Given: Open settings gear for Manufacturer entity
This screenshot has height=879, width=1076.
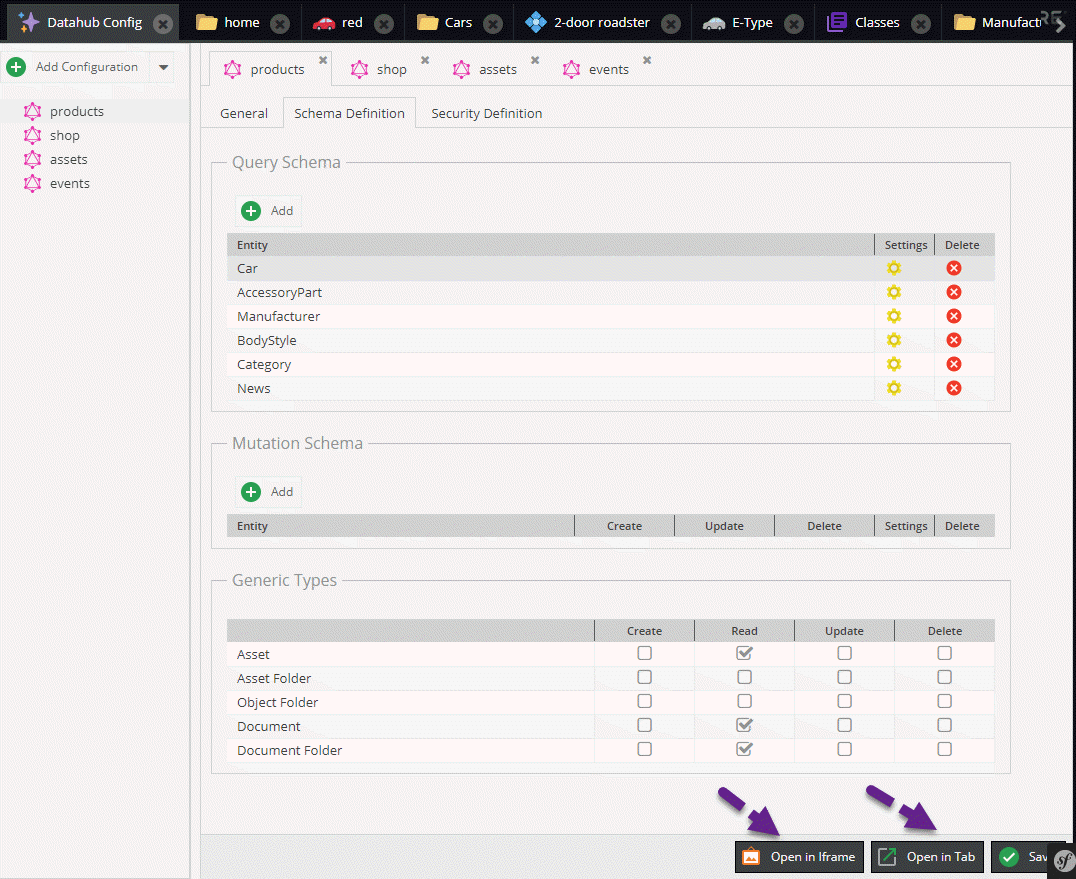Looking at the screenshot, I should (894, 316).
